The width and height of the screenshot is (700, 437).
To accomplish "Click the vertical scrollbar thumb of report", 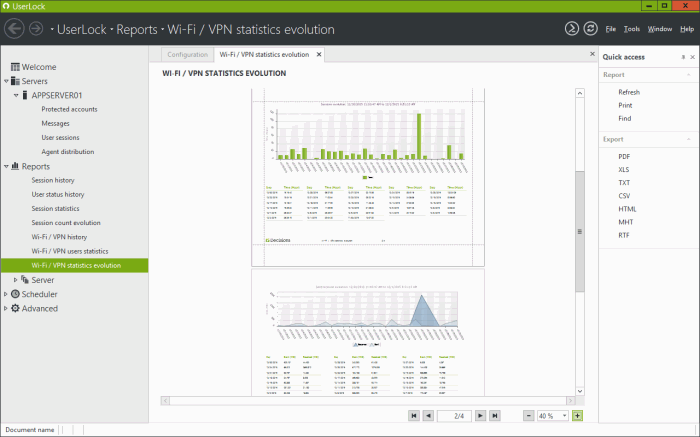I will (579, 231).
